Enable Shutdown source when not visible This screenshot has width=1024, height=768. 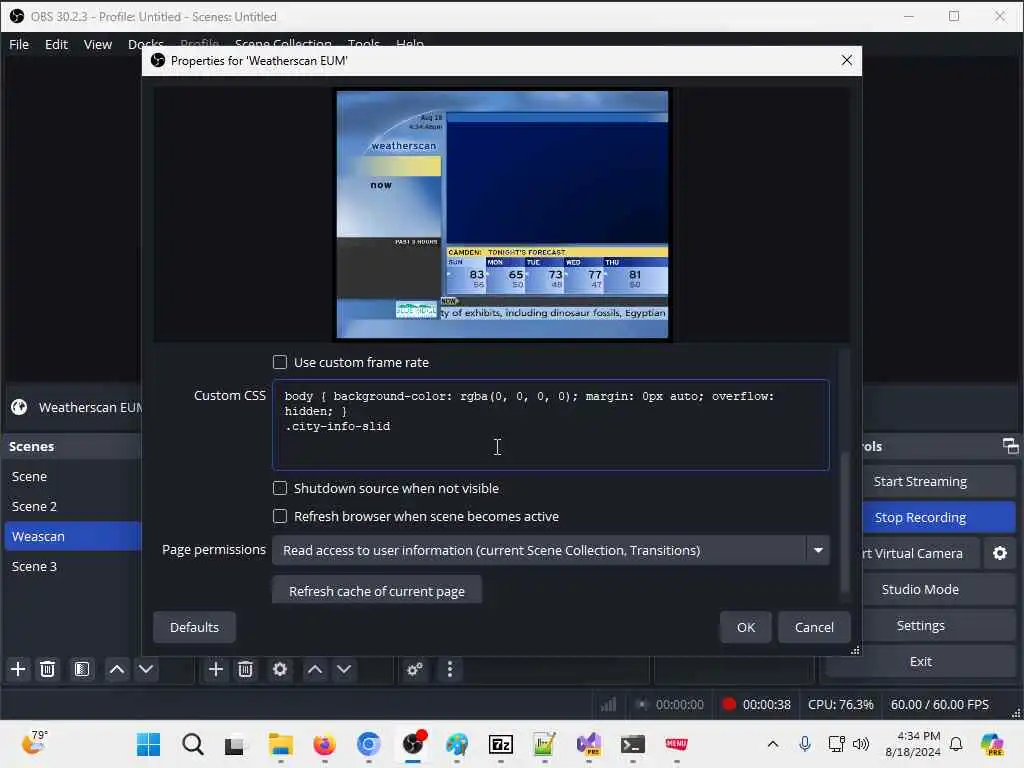pyautogui.click(x=280, y=488)
